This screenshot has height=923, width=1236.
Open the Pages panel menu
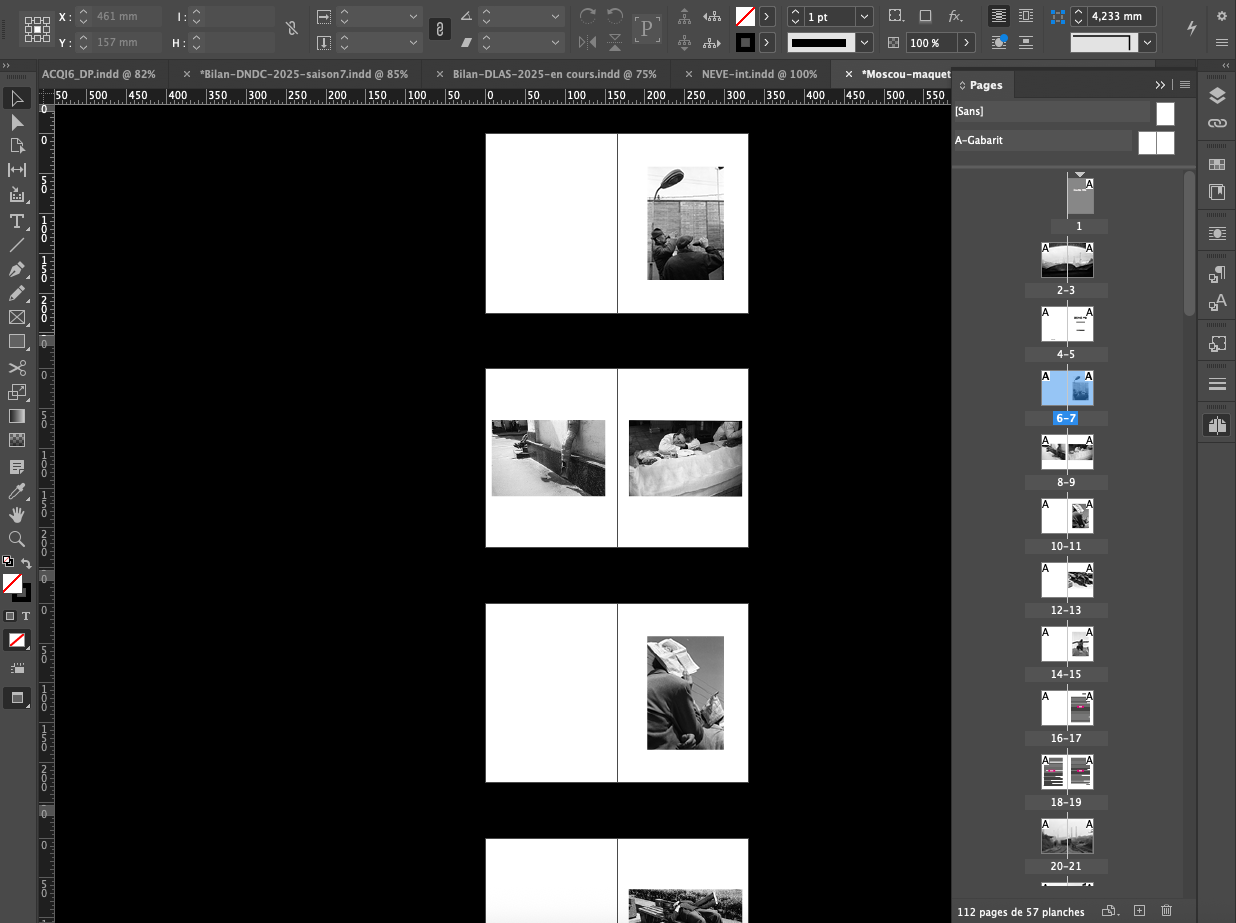(1185, 85)
